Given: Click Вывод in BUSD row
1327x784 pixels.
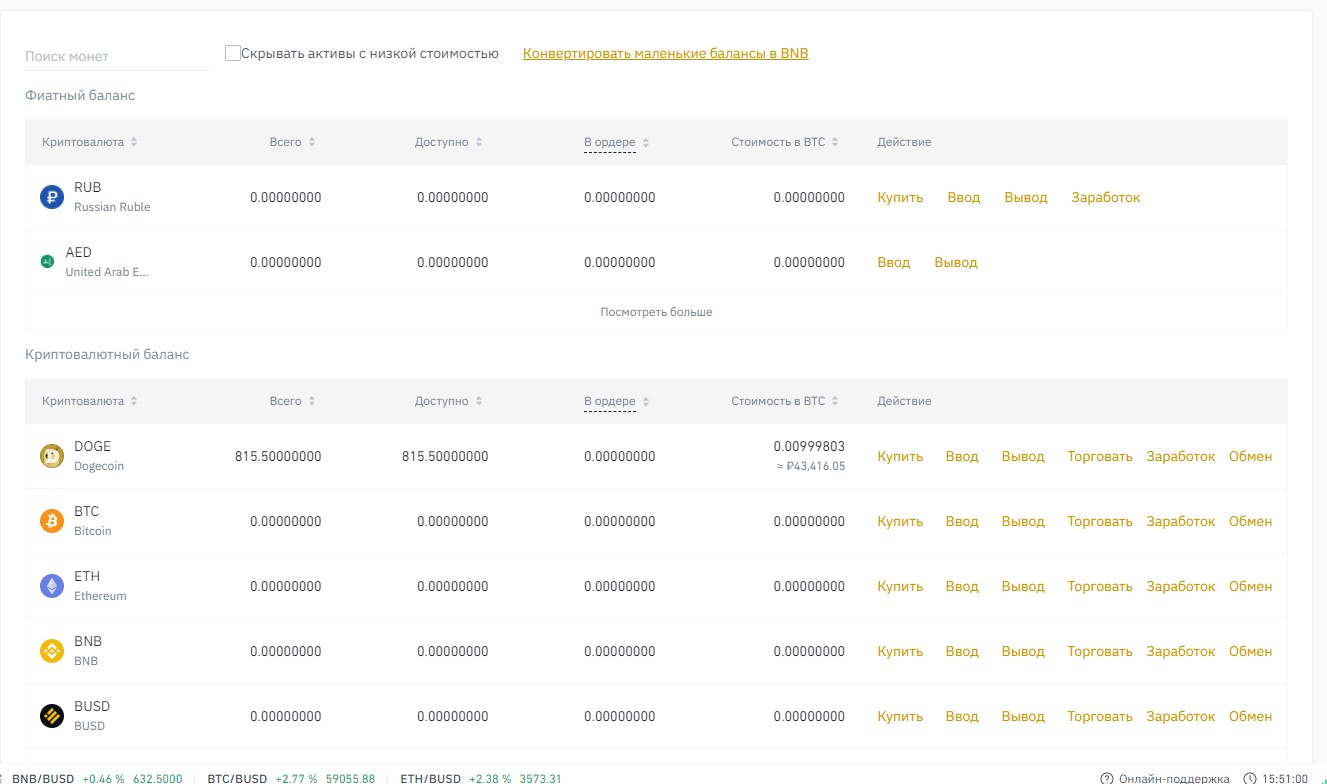Looking at the screenshot, I should tap(1023, 716).
